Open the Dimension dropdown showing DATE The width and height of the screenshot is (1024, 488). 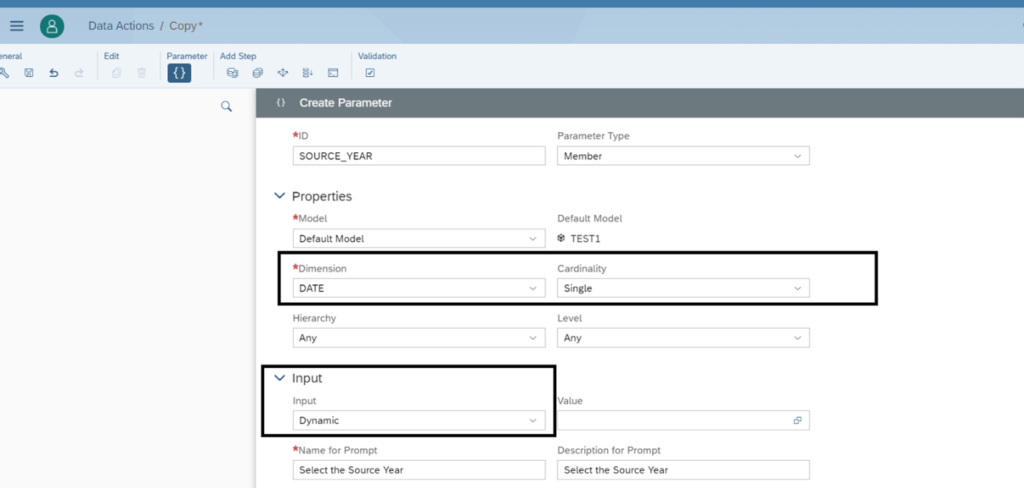pos(419,288)
